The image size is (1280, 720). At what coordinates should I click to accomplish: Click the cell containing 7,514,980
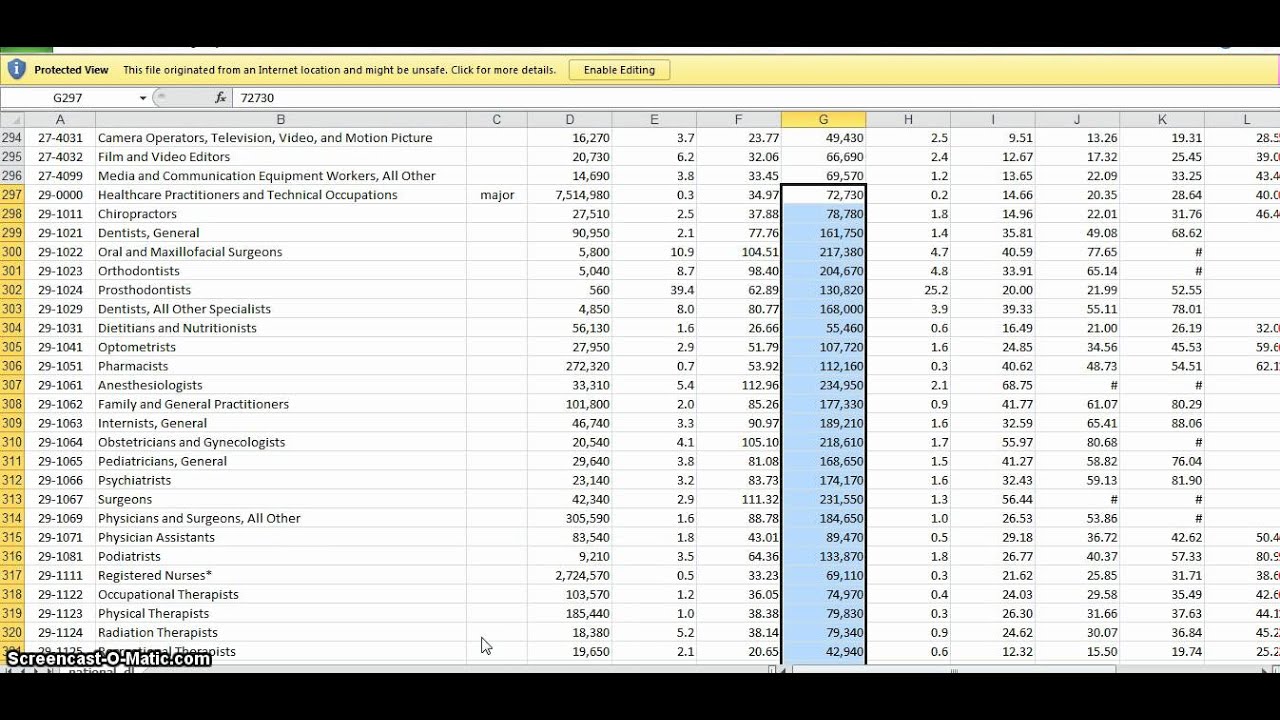570,195
